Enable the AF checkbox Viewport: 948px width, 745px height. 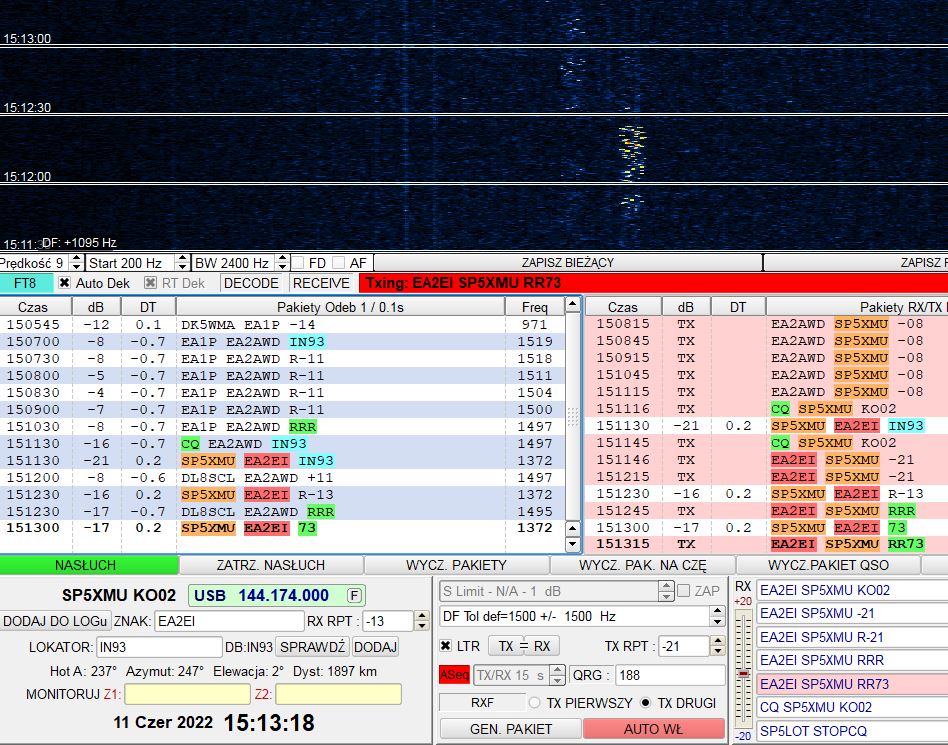click(339, 263)
